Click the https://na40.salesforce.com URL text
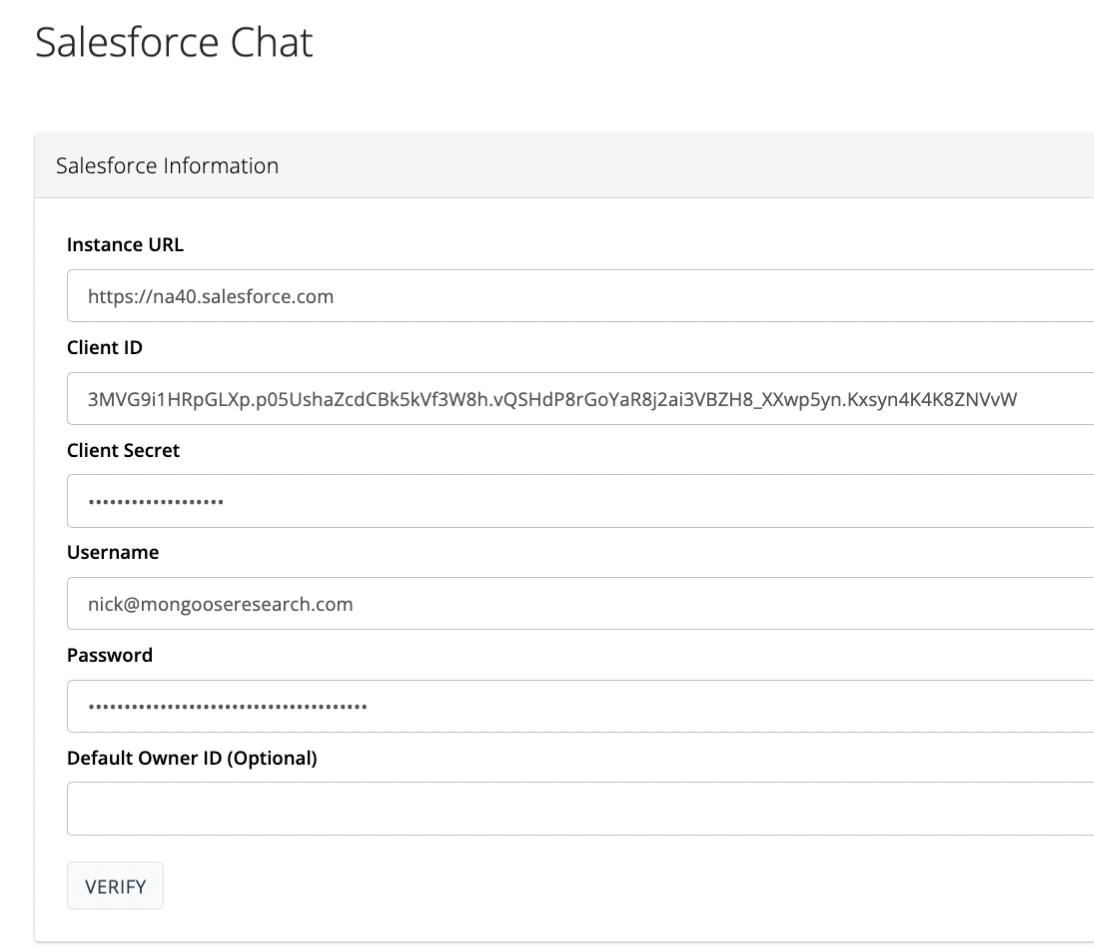This screenshot has width=1094, height=948. click(210, 296)
